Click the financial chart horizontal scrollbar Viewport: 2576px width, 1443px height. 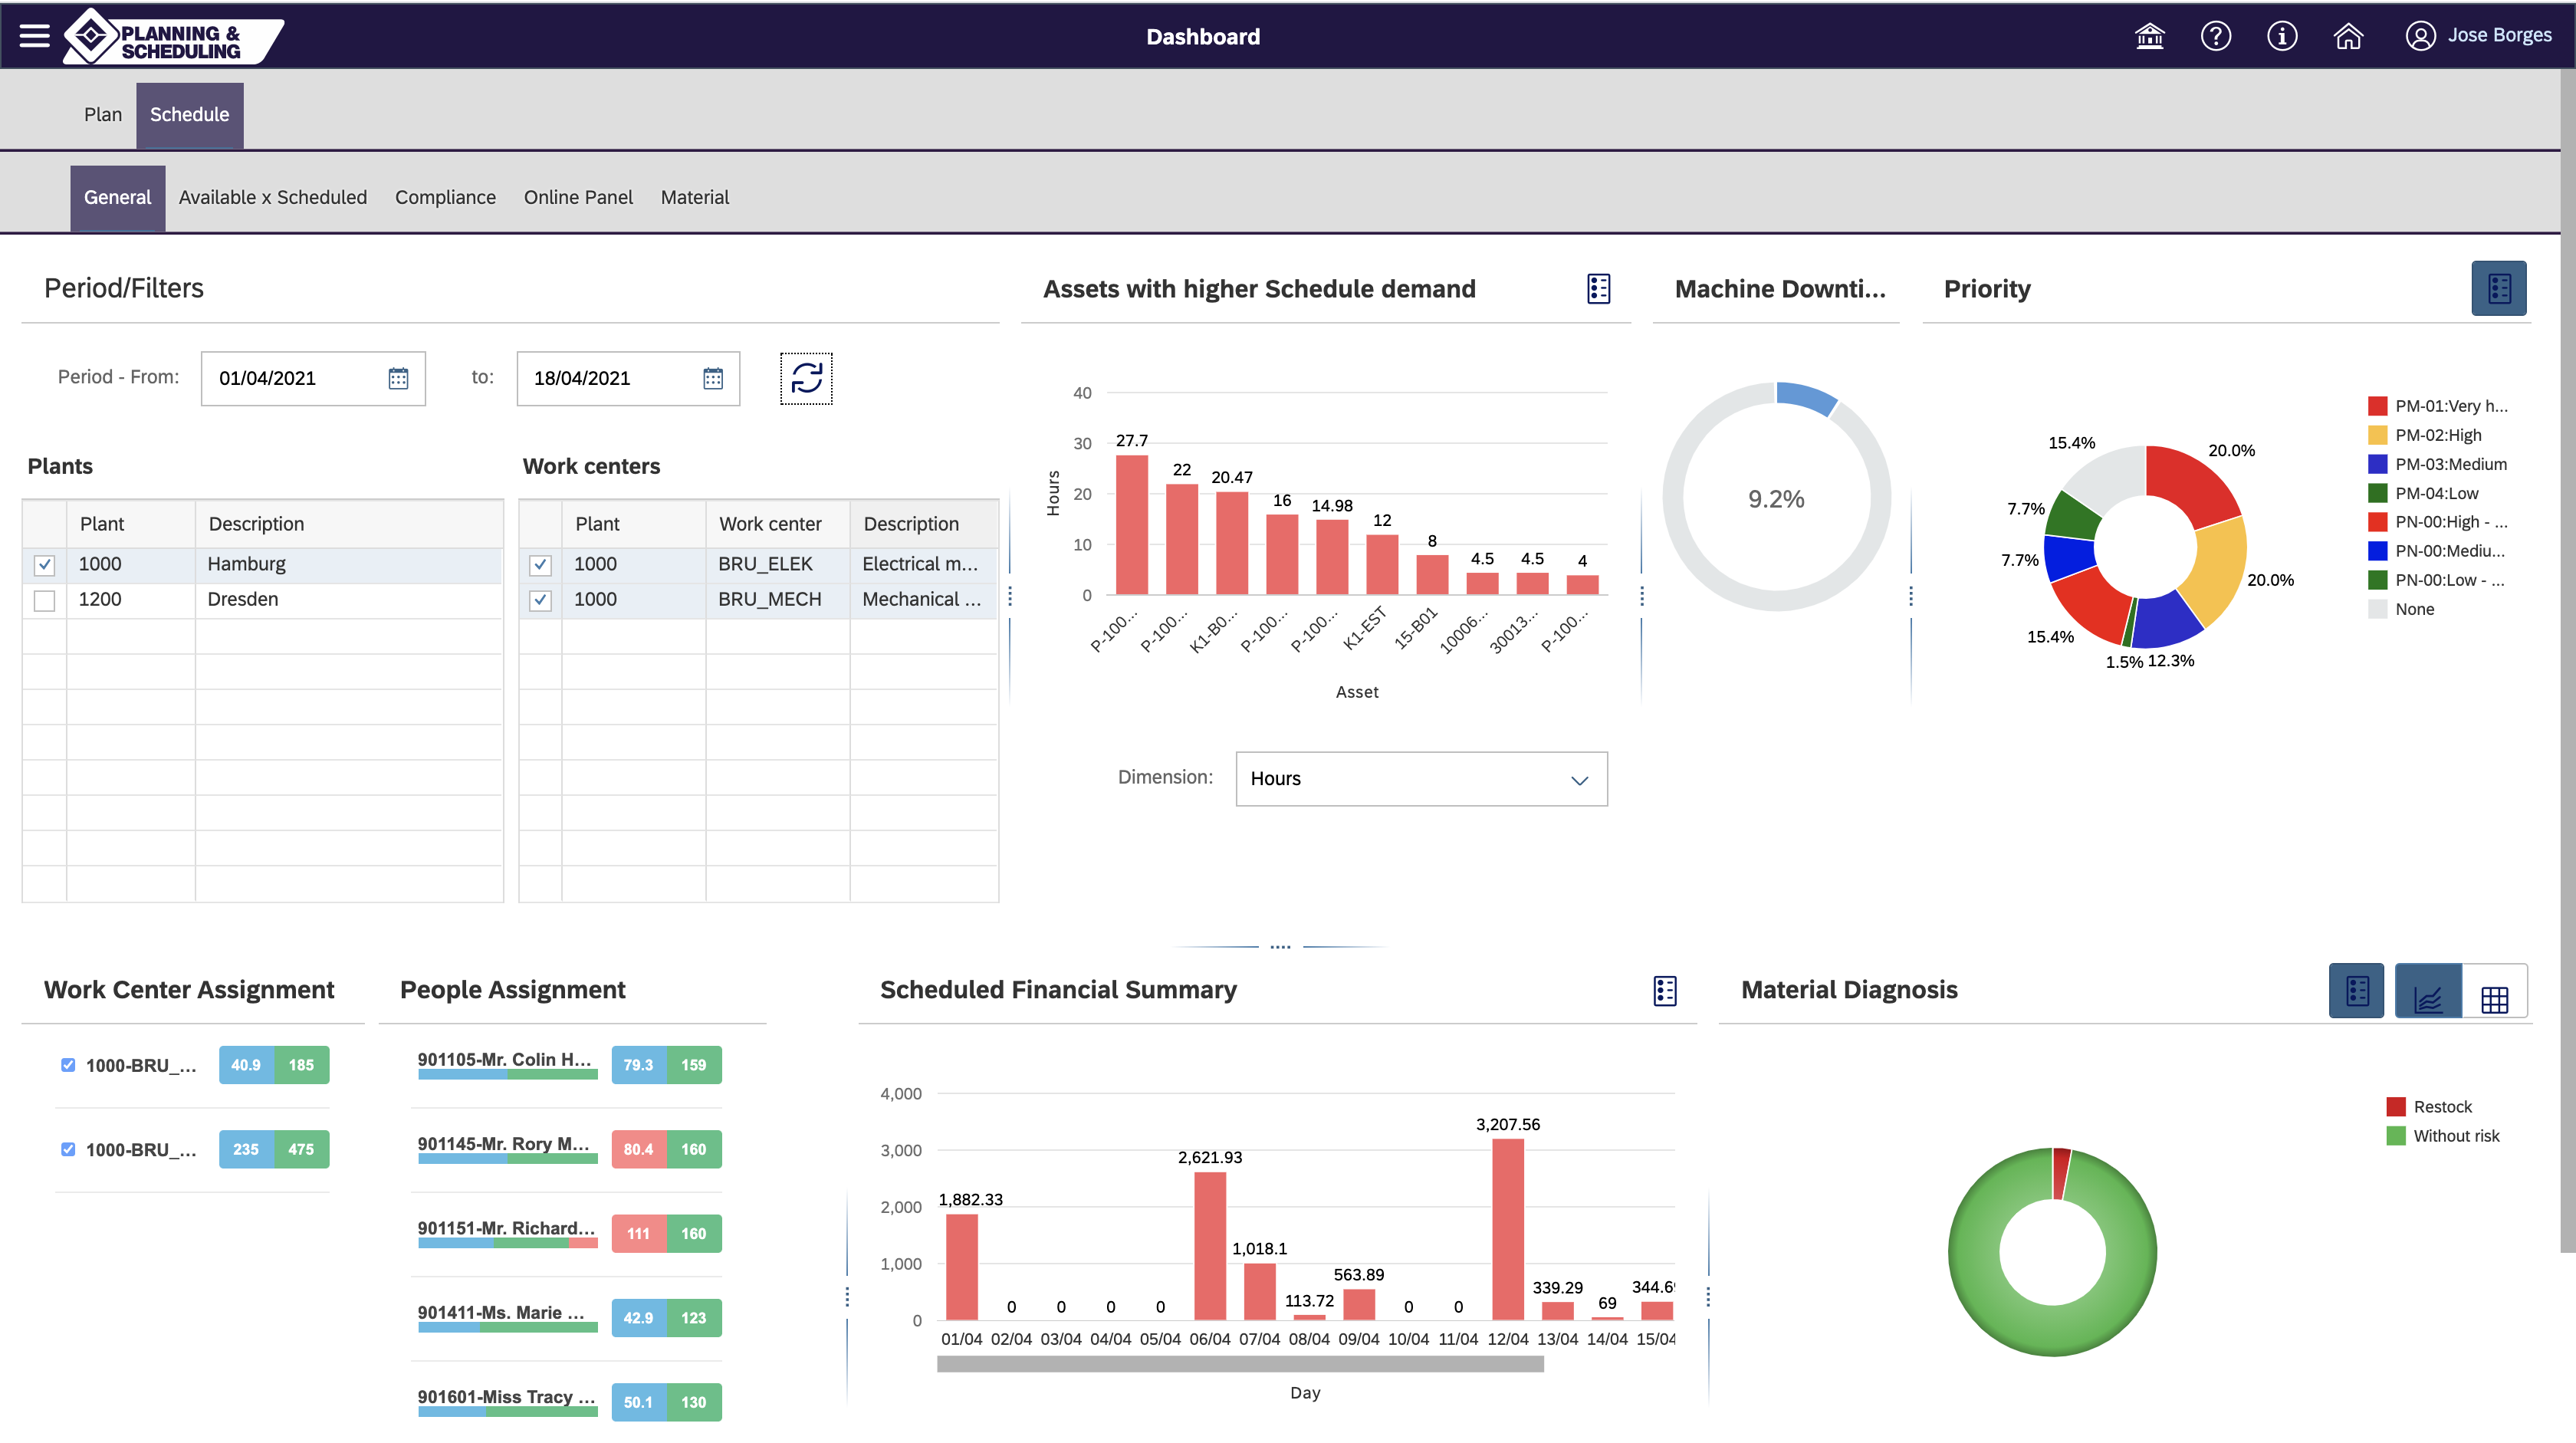tap(1240, 1364)
